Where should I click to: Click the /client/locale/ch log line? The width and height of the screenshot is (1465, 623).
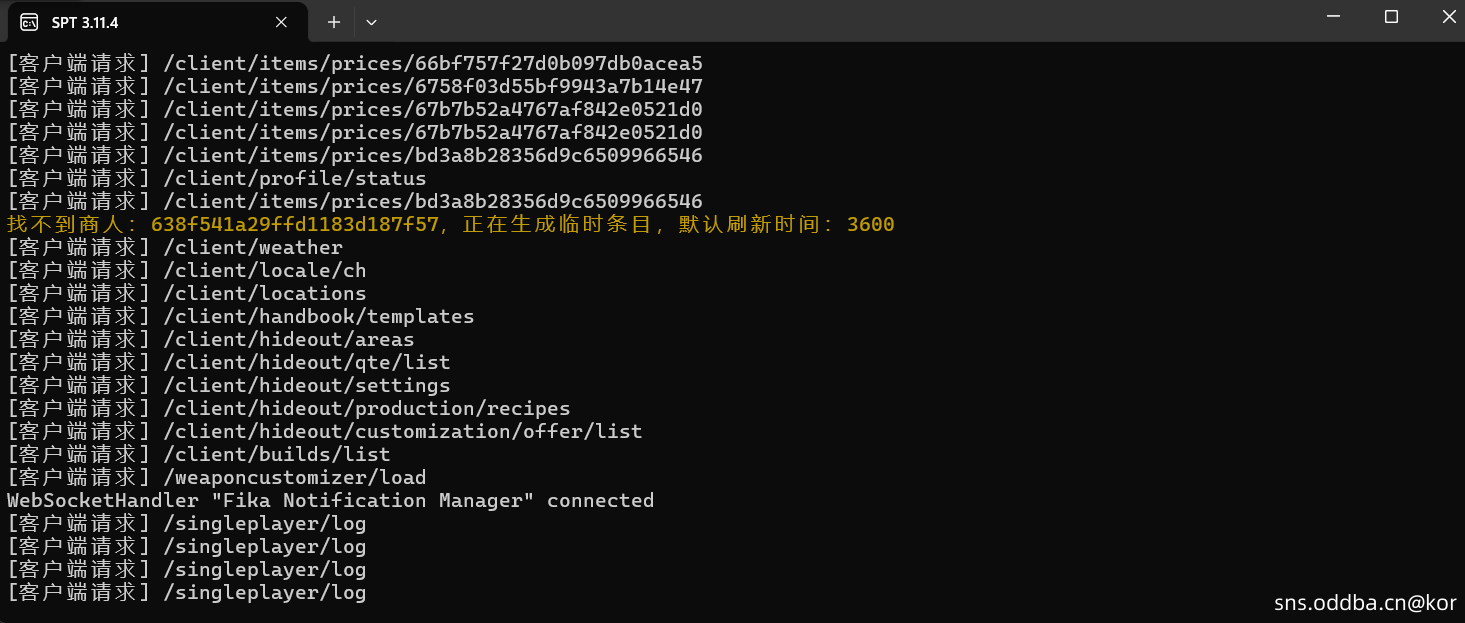[264, 271]
